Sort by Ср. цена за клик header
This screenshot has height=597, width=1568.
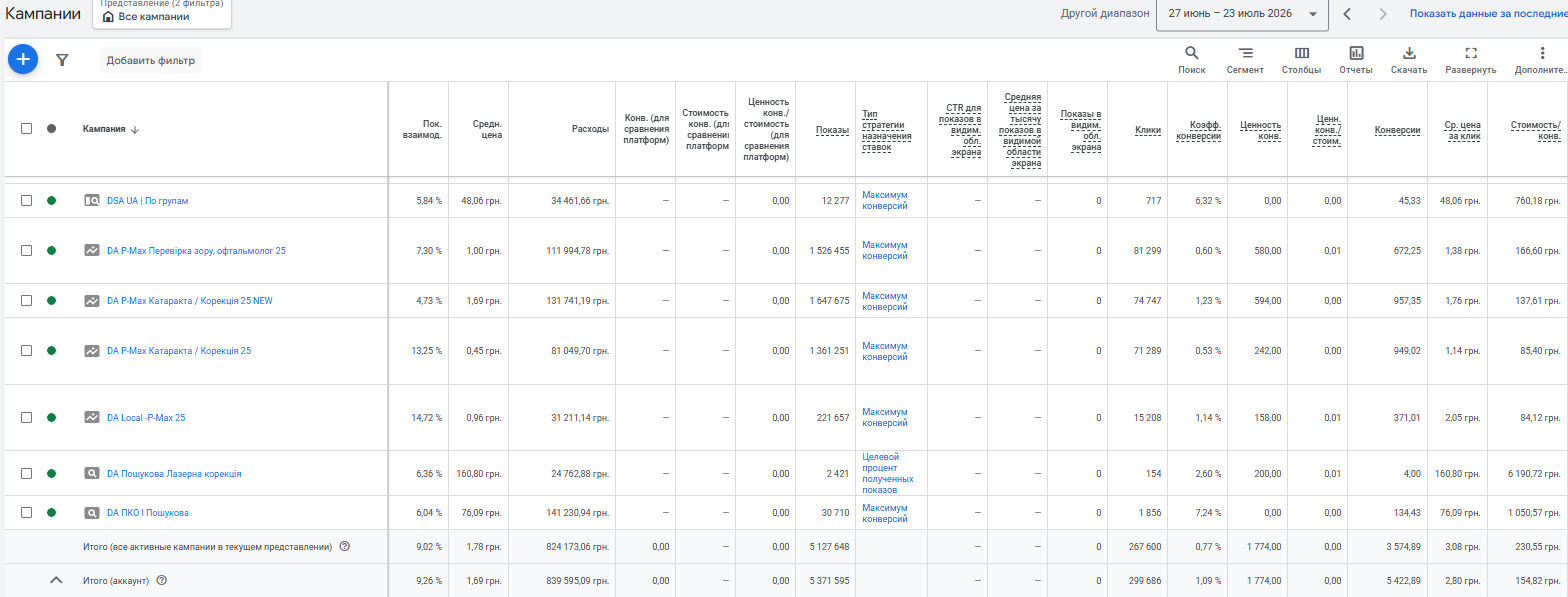1461,130
